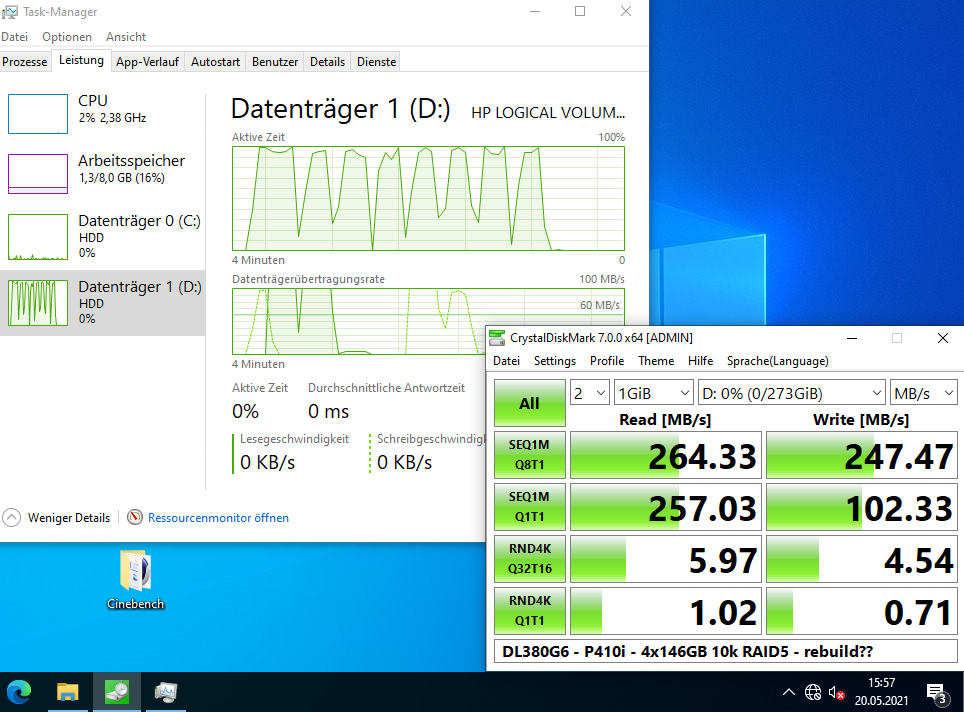The width and height of the screenshot is (964, 712).
Task: Click the muted speaker volume icon
Action: click(x=836, y=693)
